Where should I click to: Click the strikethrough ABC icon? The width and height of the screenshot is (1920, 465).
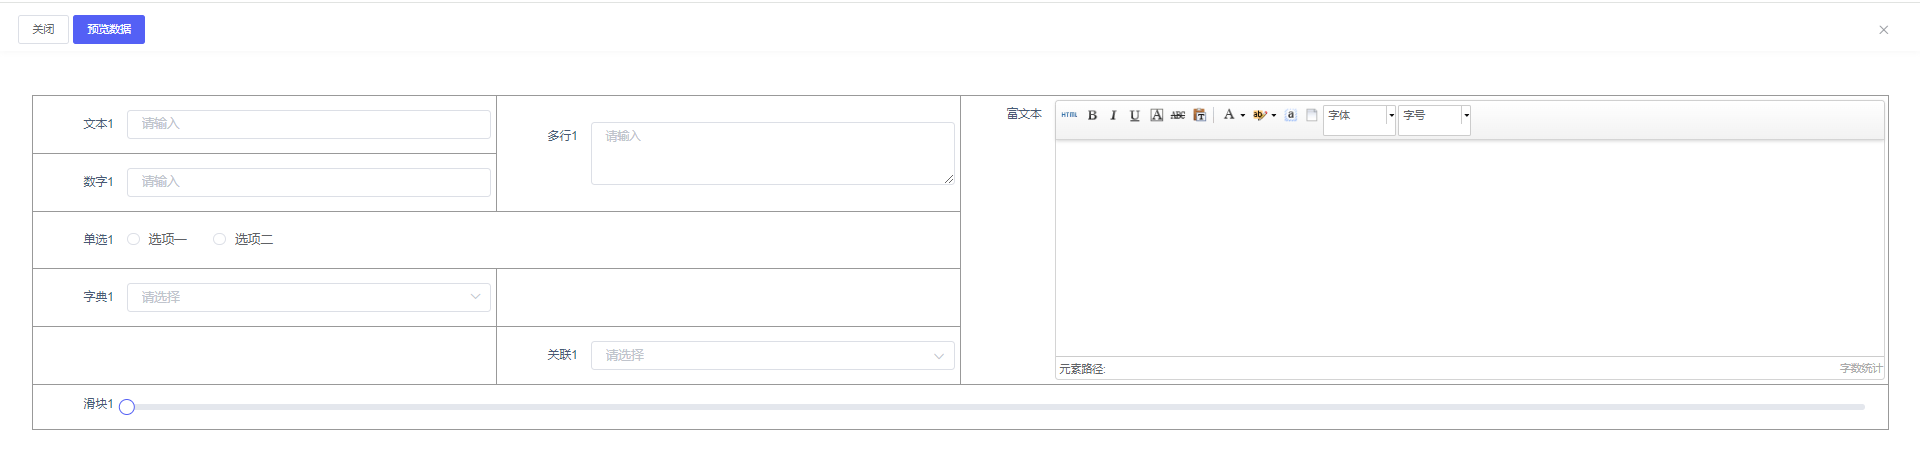[1178, 115]
